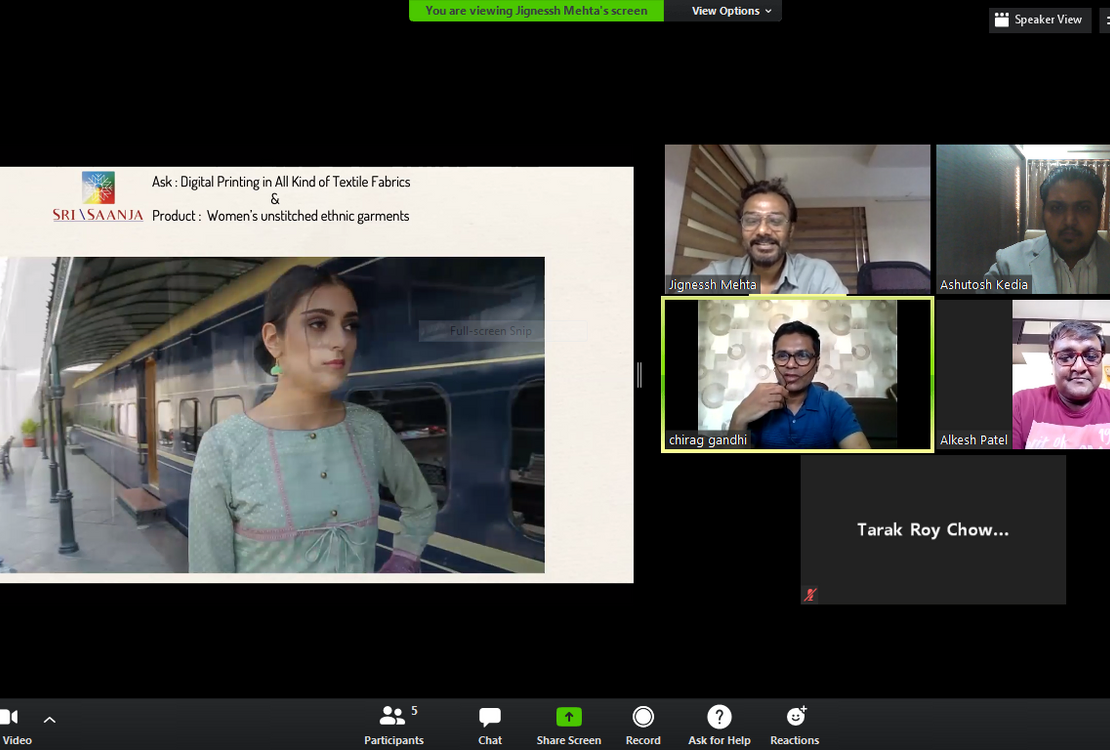
Task: Click the shared photo of woman by train
Action: (x=272, y=415)
